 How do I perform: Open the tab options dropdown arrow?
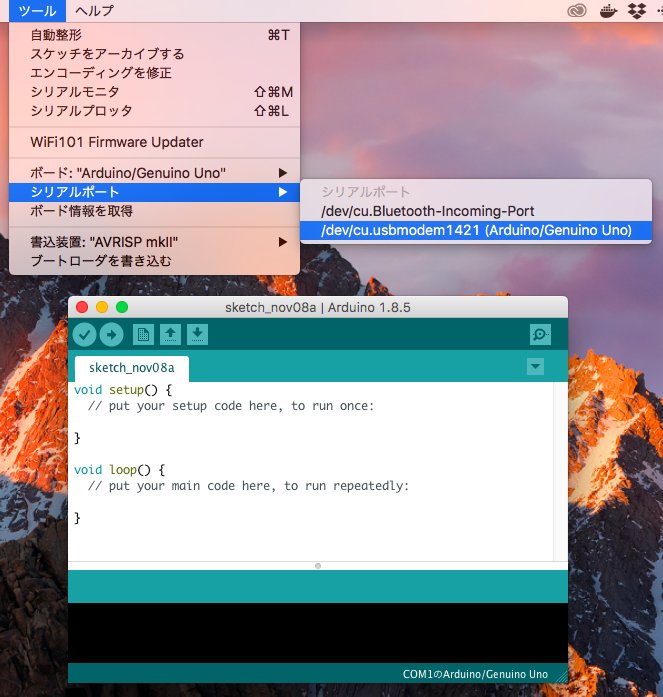tap(535, 367)
